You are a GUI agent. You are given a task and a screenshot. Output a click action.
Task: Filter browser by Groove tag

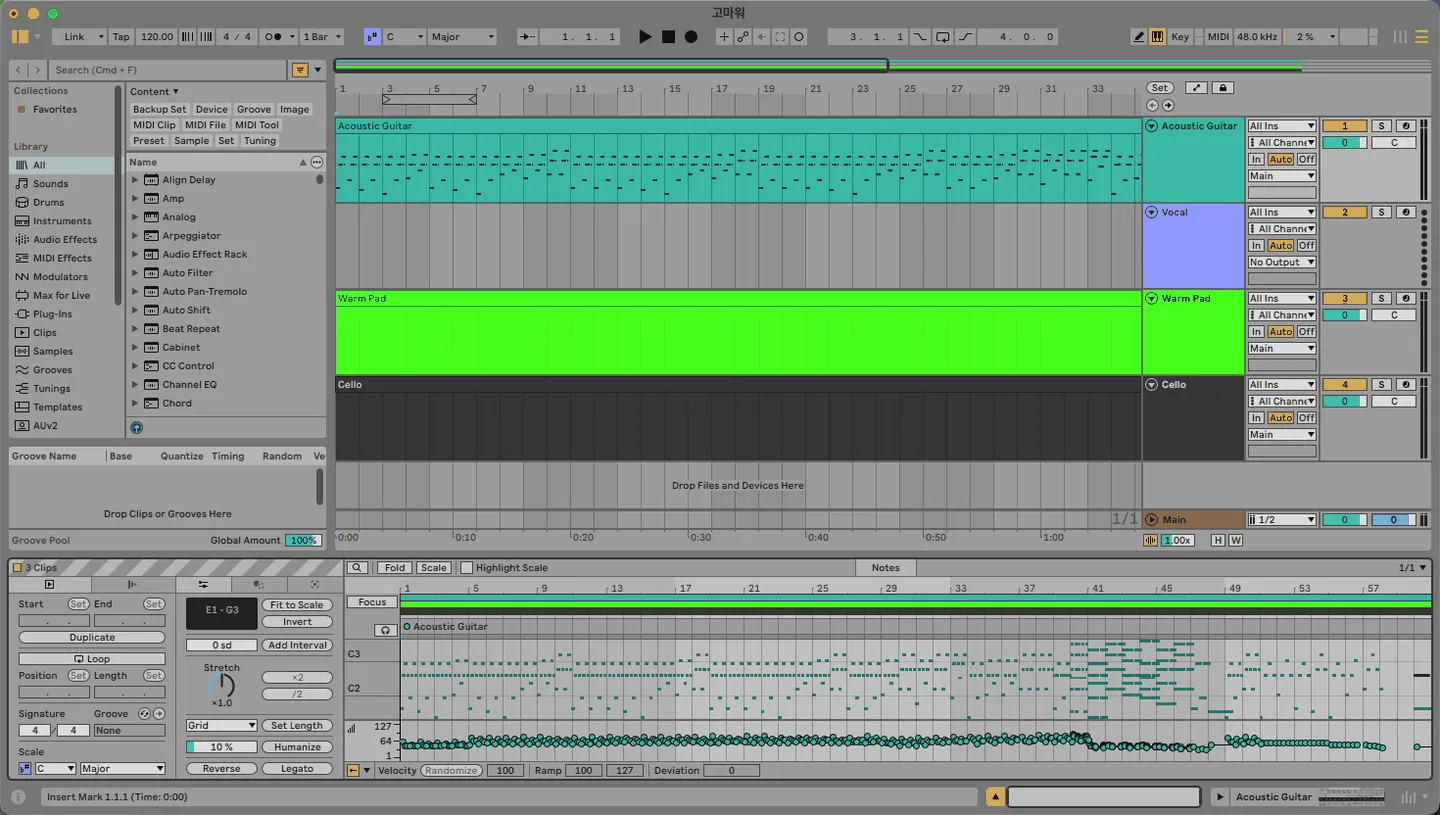pos(254,109)
